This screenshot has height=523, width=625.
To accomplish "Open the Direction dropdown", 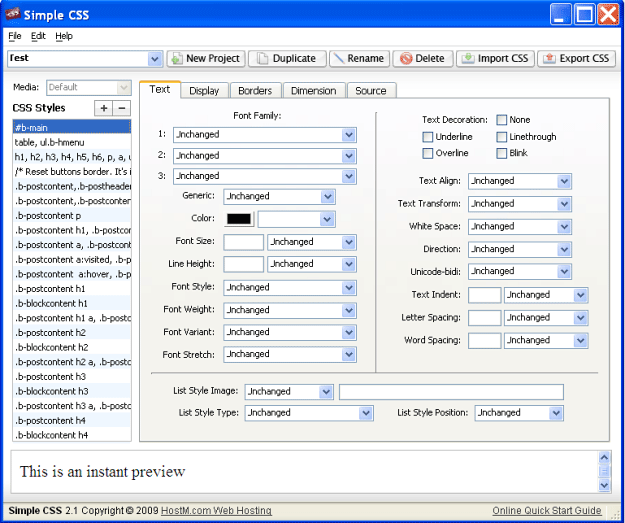I will (x=564, y=250).
